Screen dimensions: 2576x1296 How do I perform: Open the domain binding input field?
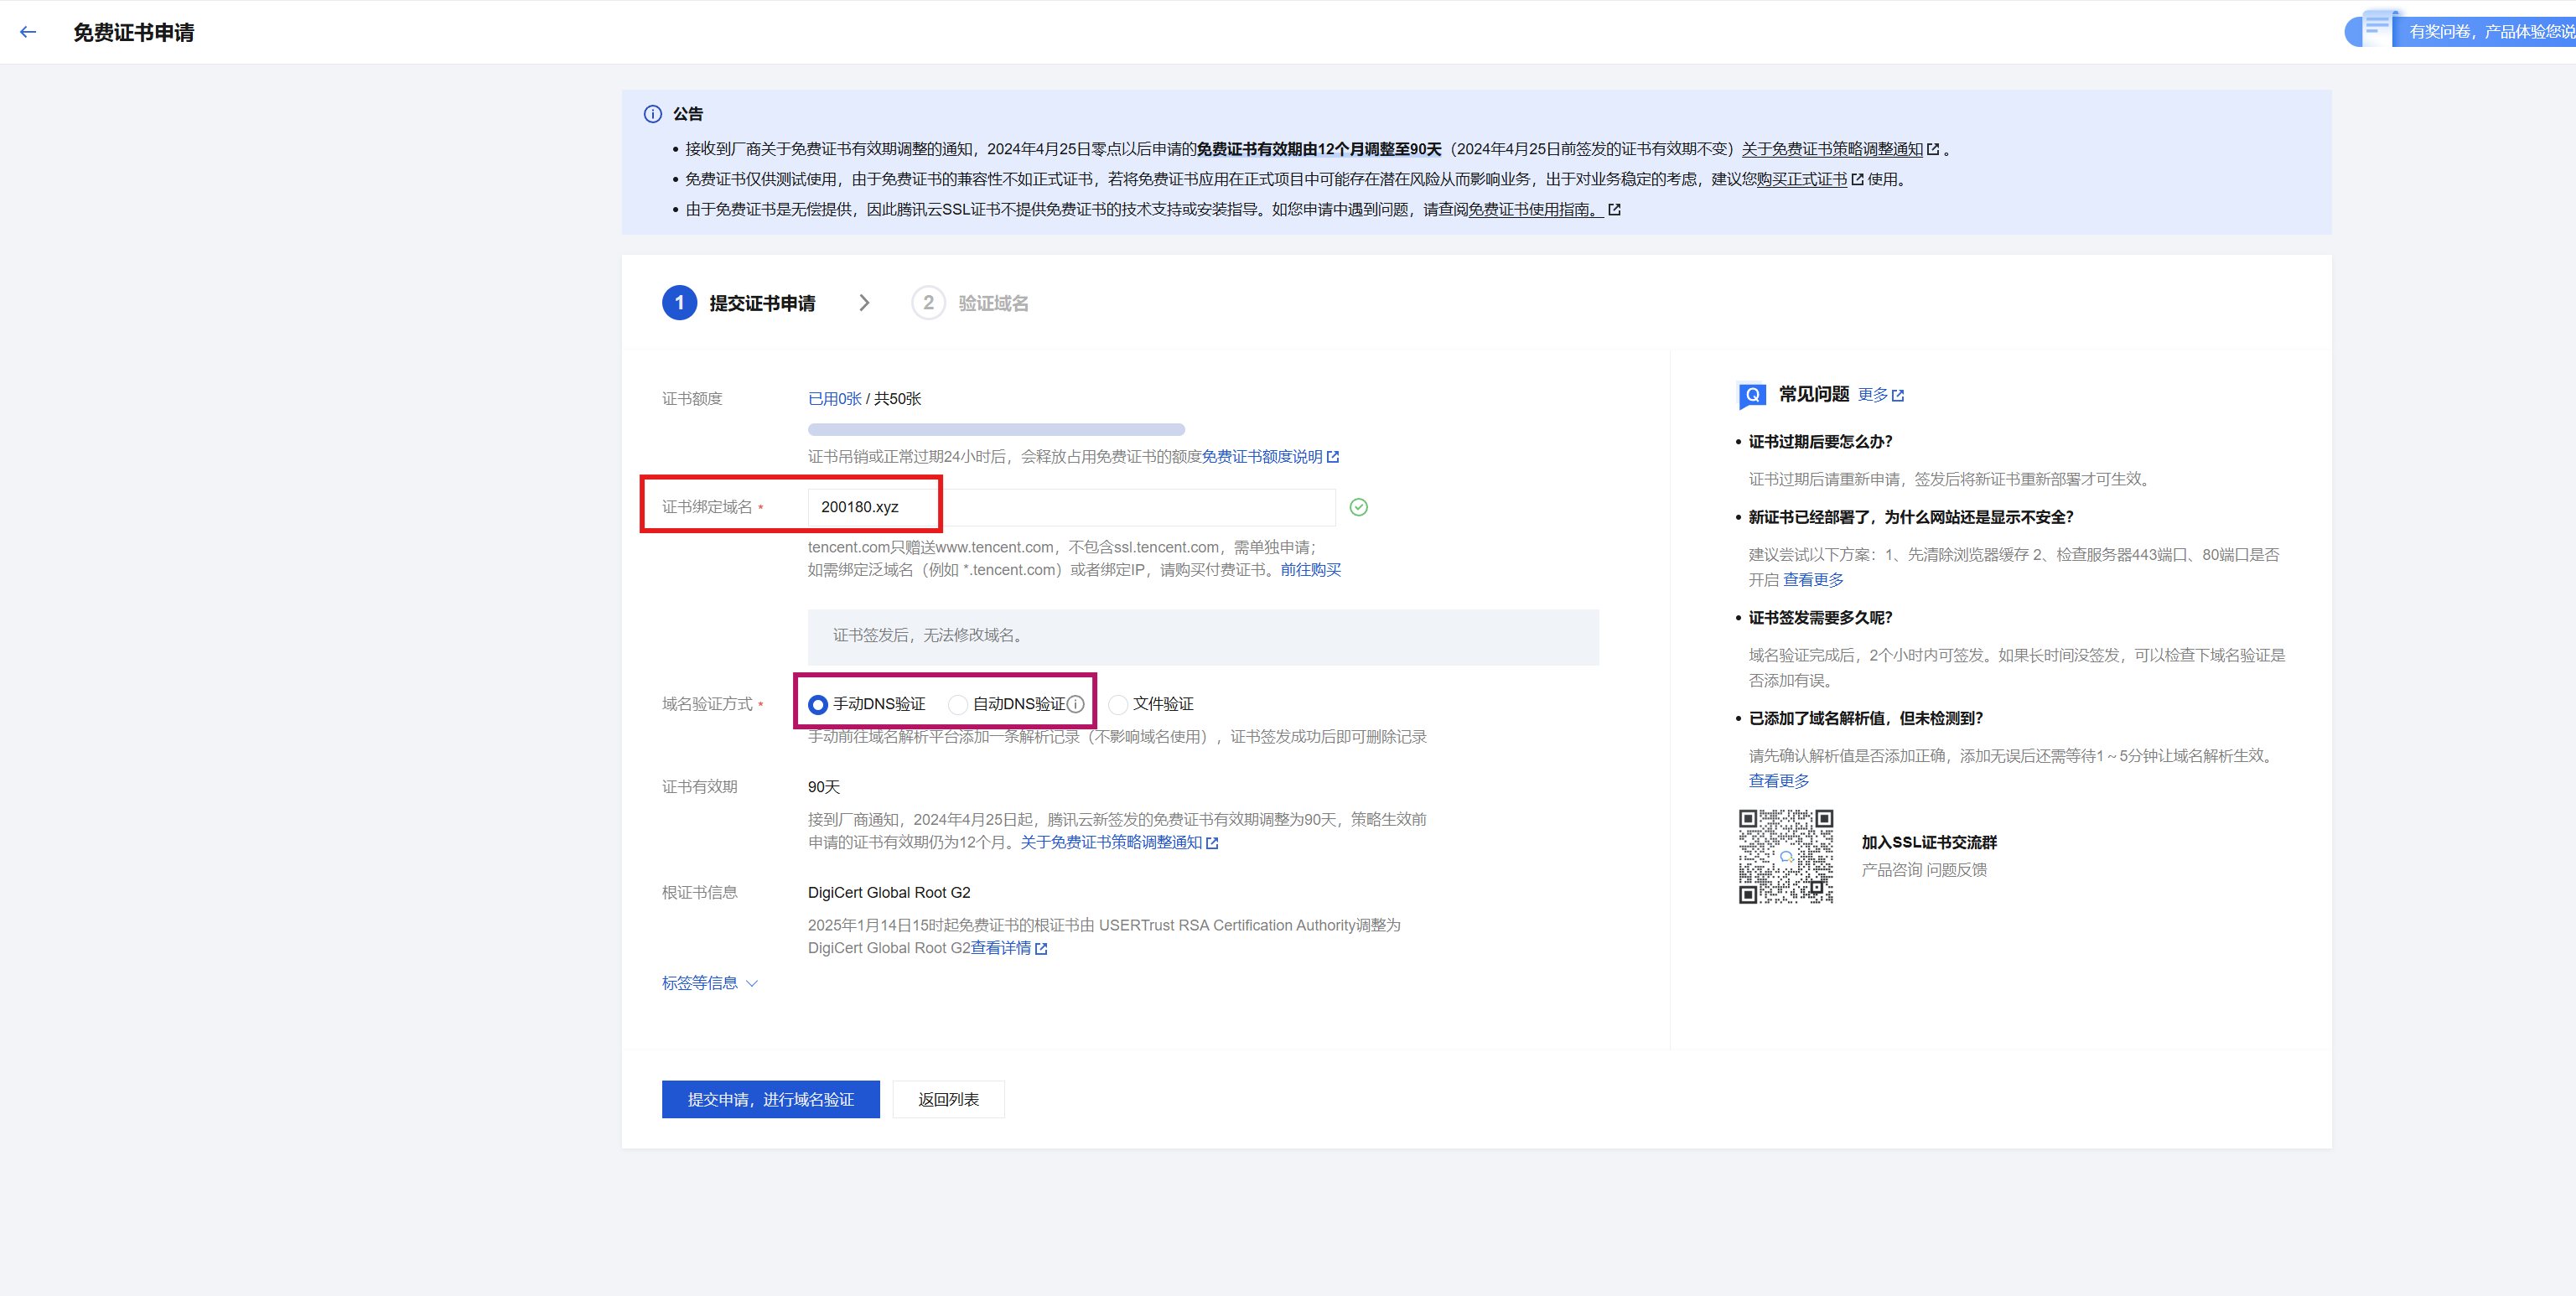tap(1070, 507)
